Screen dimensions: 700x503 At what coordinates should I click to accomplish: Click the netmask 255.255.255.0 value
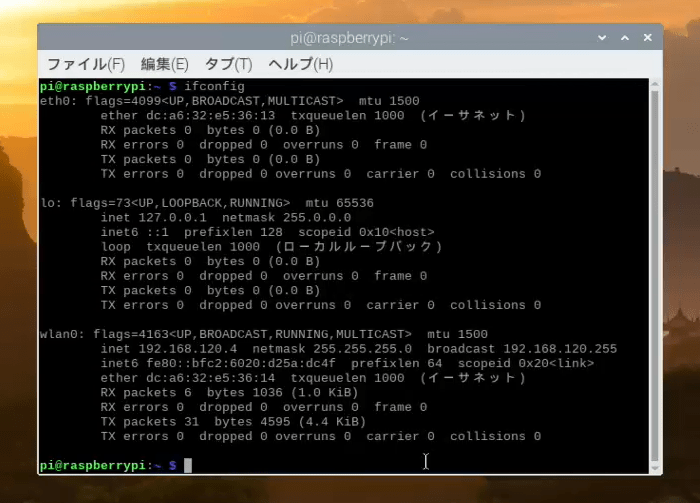coord(362,349)
